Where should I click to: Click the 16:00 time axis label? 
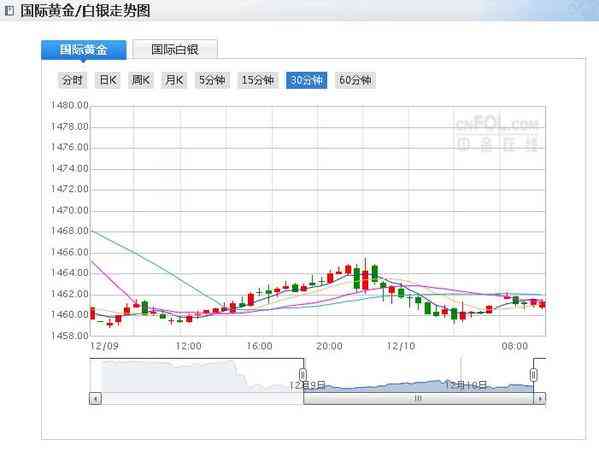(259, 346)
